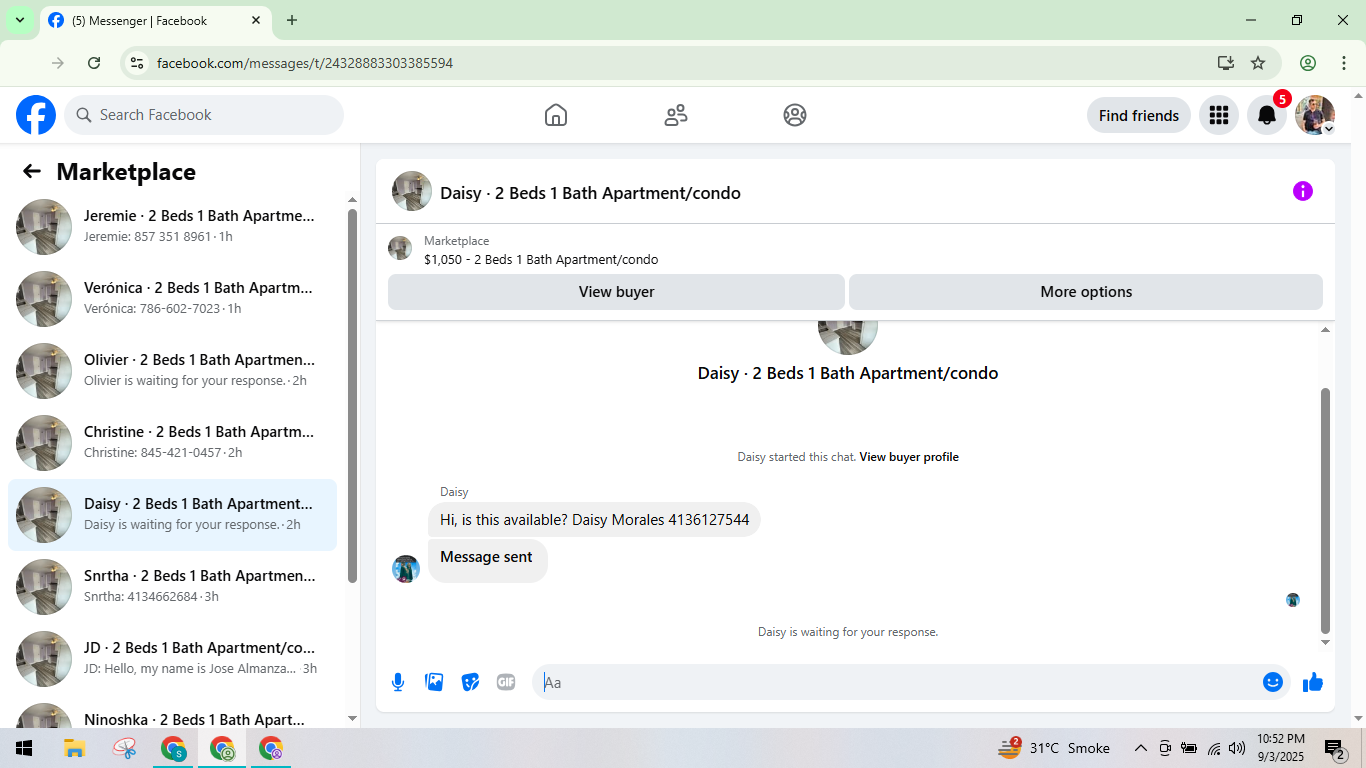This screenshot has width=1366, height=768.
Task: Open the View buyer profile link
Action: (x=909, y=457)
